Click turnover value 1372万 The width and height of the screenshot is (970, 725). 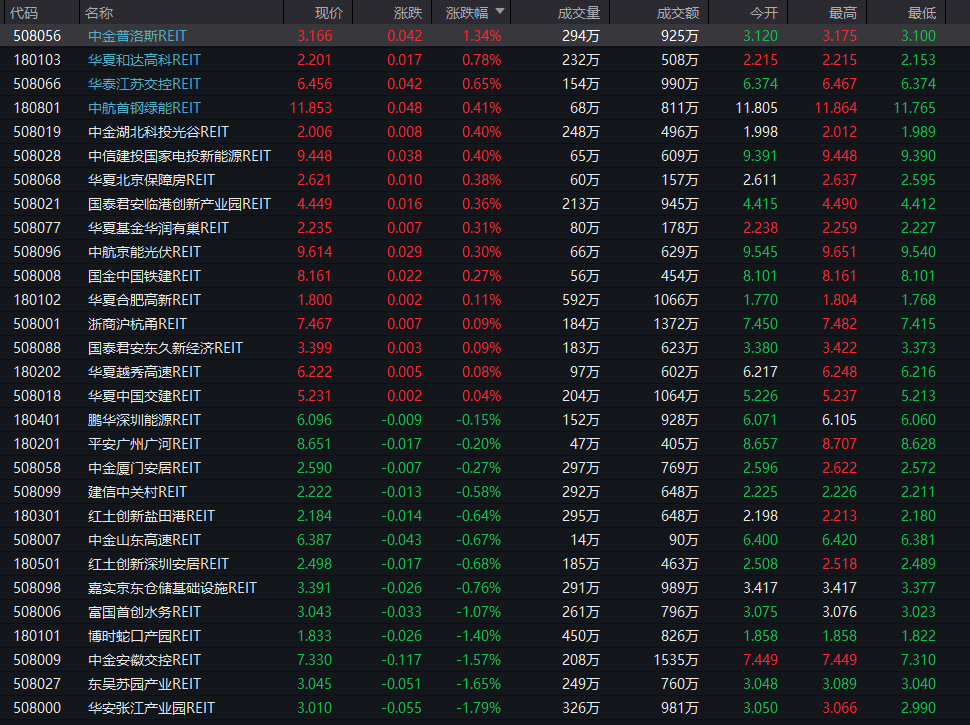click(x=676, y=324)
